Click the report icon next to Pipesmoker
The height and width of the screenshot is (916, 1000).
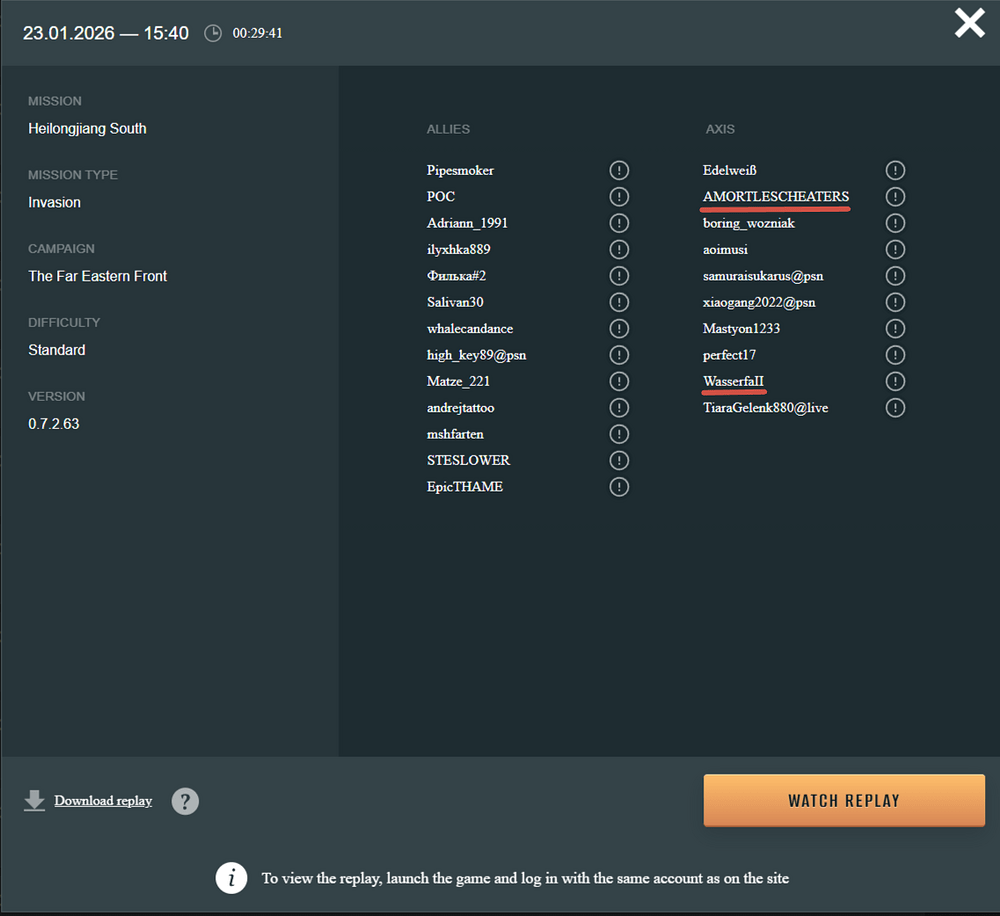pyautogui.click(x=619, y=170)
